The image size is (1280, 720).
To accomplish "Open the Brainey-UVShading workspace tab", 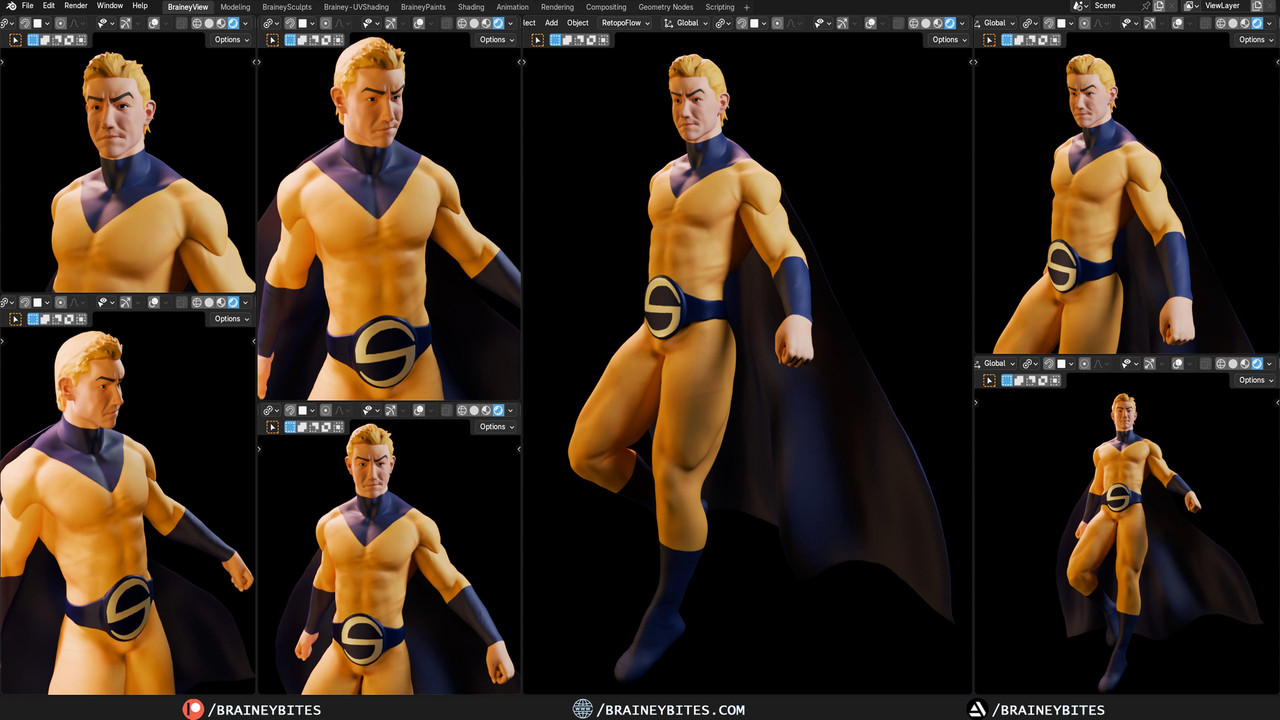I will point(356,7).
